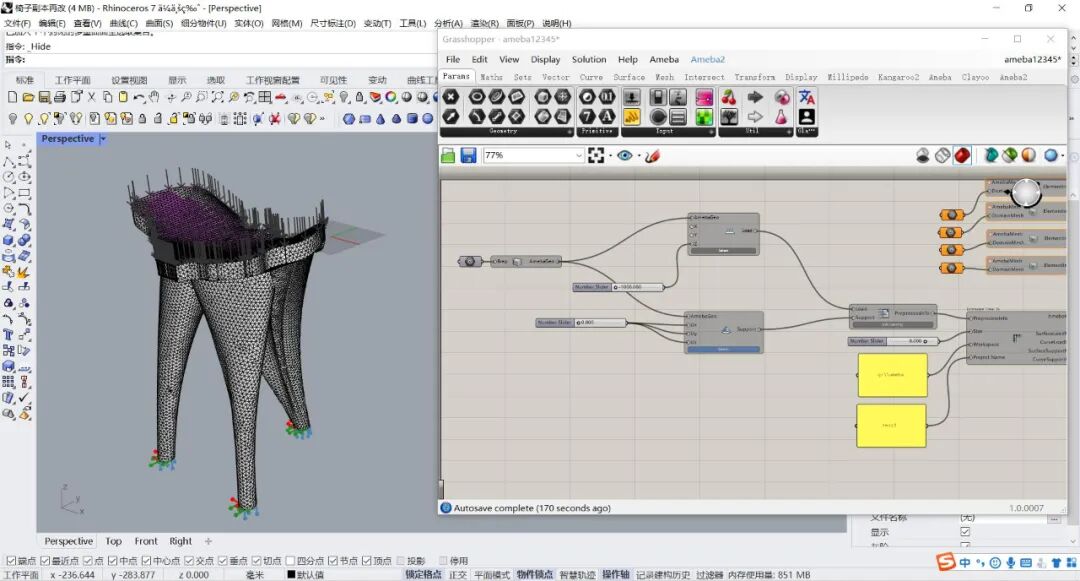Enable the 四分点 osnap checkbox
The image size is (1080, 581).
click(291, 561)
